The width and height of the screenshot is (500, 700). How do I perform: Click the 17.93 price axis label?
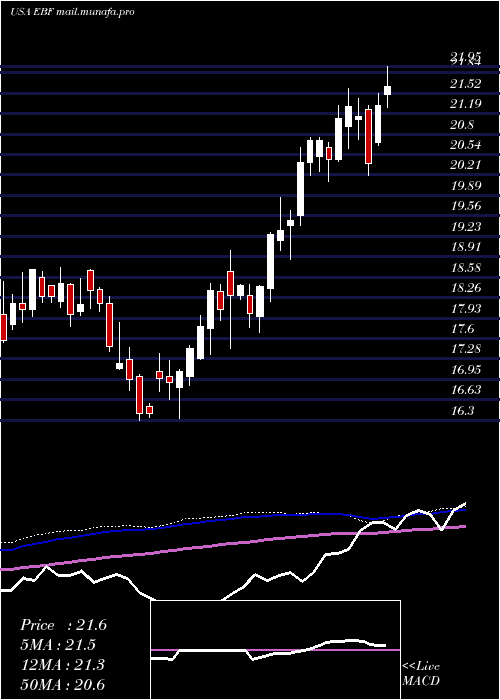click(466, 308)
